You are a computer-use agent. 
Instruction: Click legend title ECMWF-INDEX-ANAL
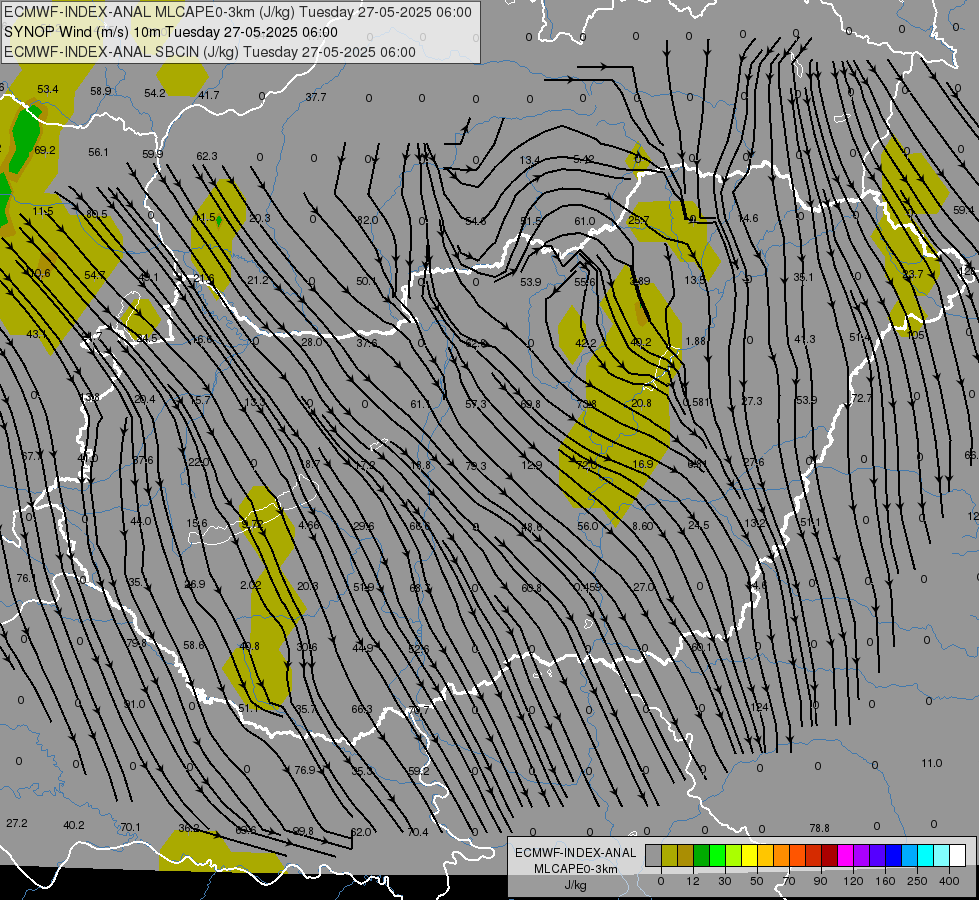(575, 853)
